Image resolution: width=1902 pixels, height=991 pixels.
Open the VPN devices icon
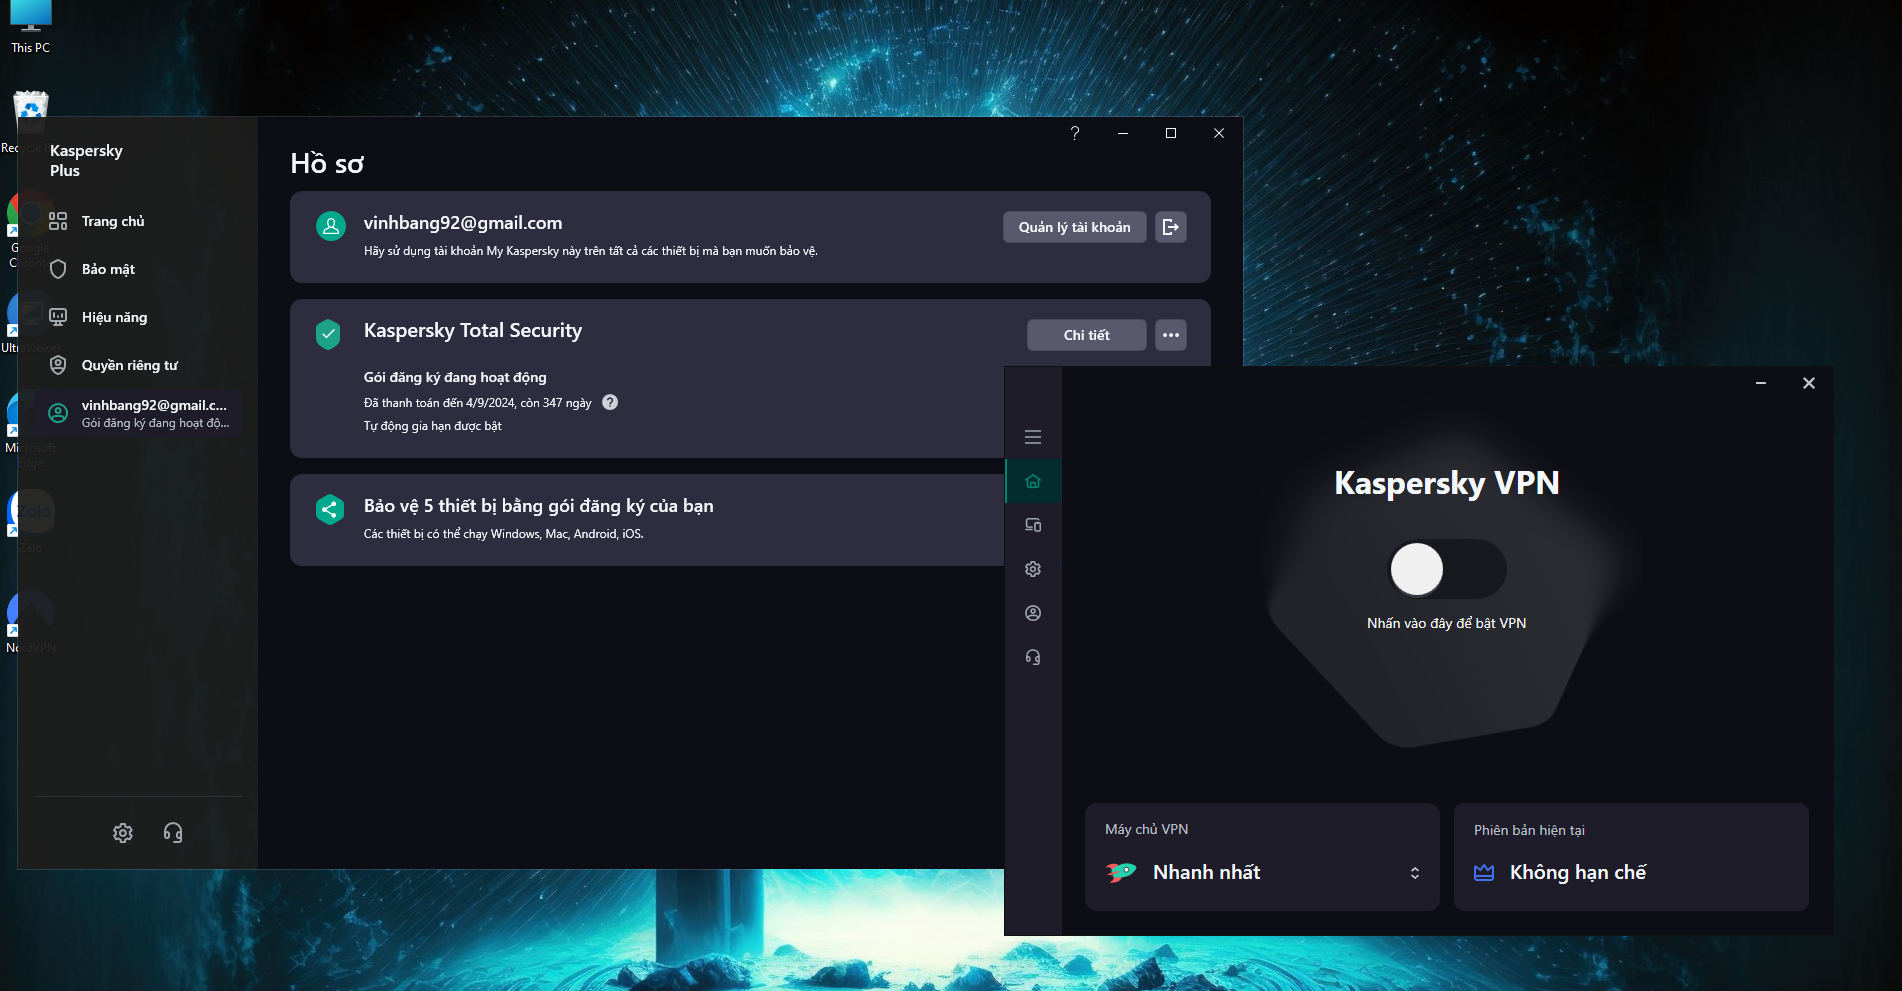tap(1033, 525)
